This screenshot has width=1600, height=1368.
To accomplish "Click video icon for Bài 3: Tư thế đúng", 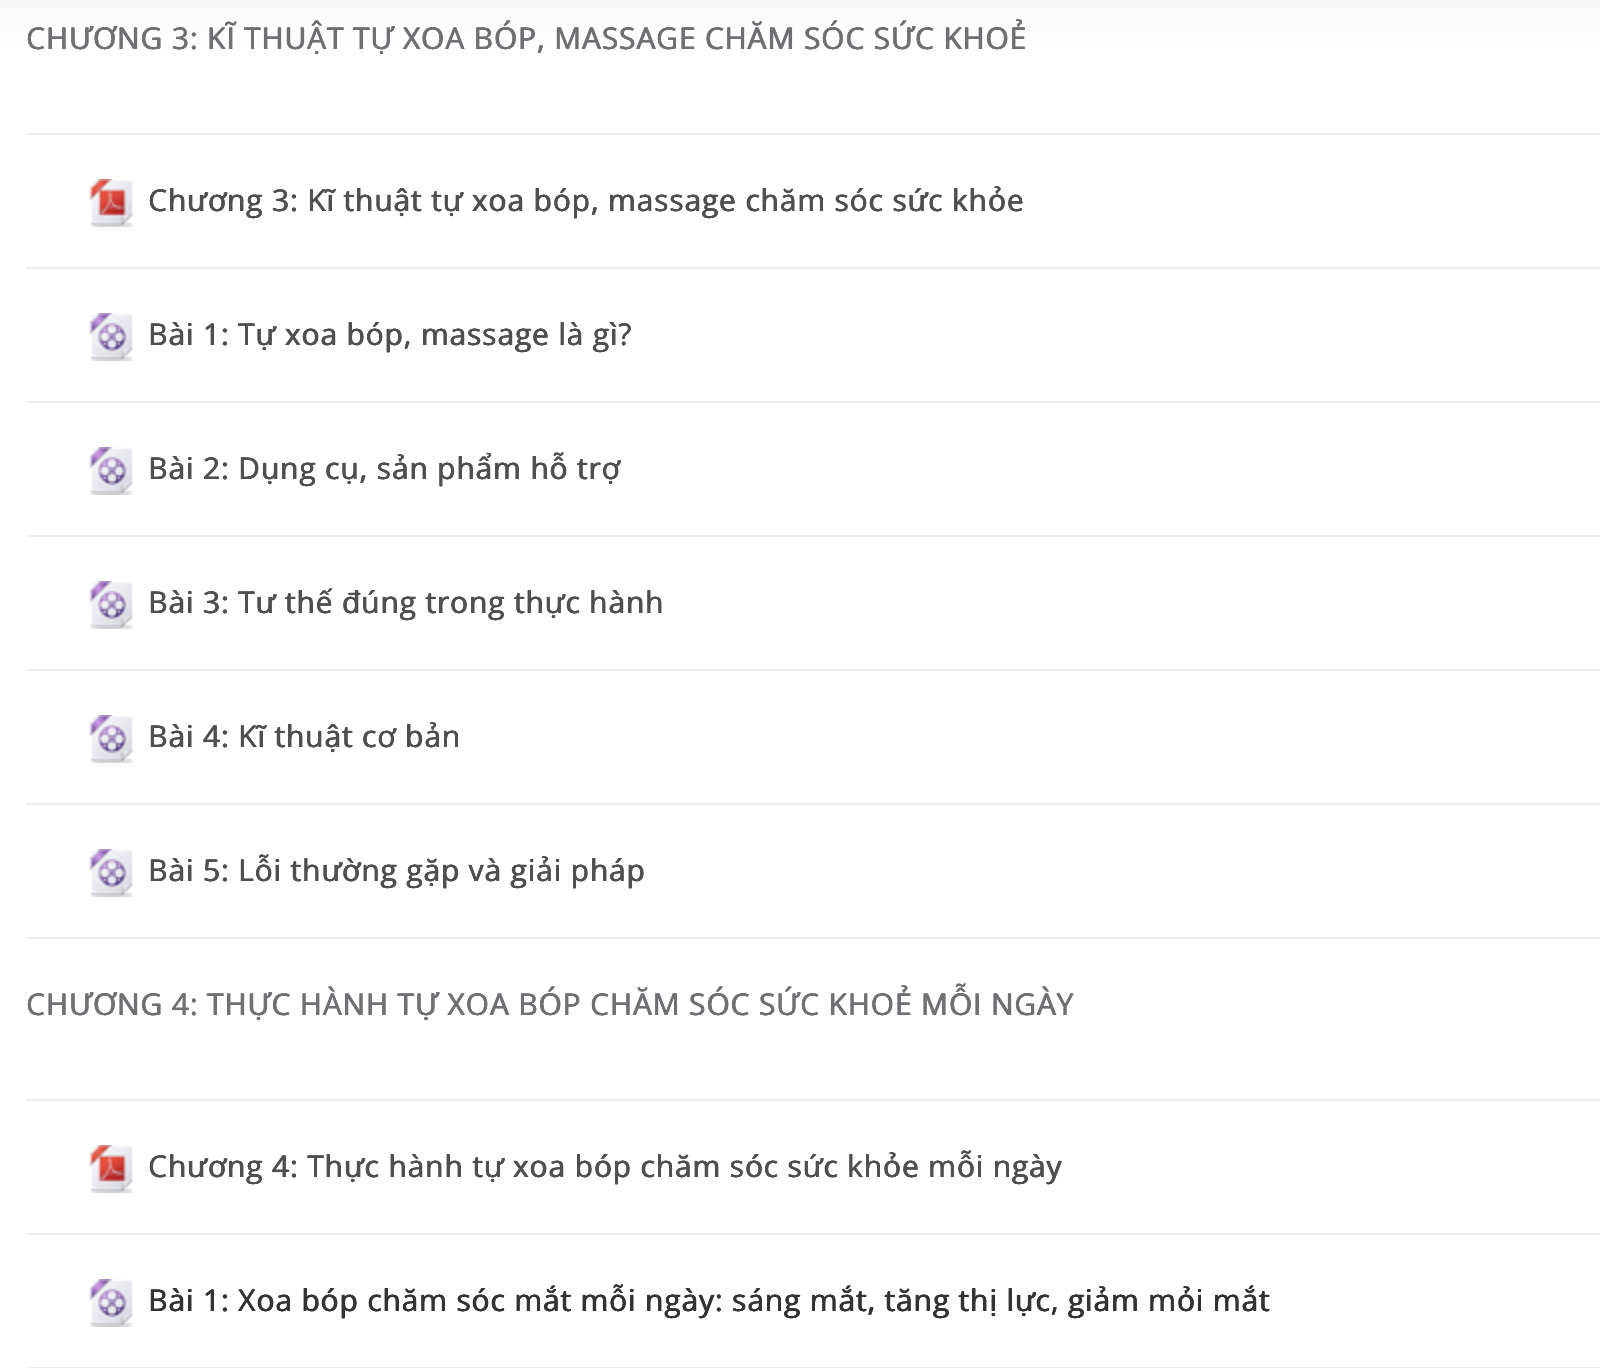I will tap(111, 604).
